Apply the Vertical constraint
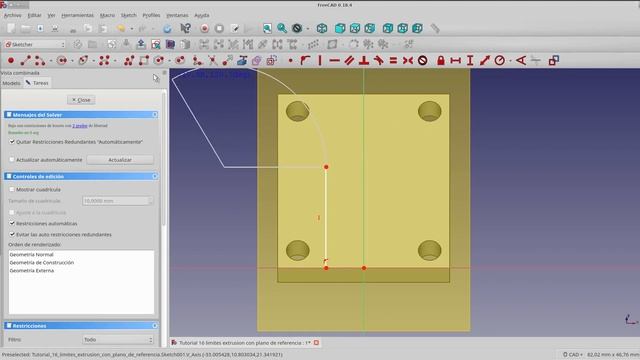640x360 pixels. (x=320, y=61)
